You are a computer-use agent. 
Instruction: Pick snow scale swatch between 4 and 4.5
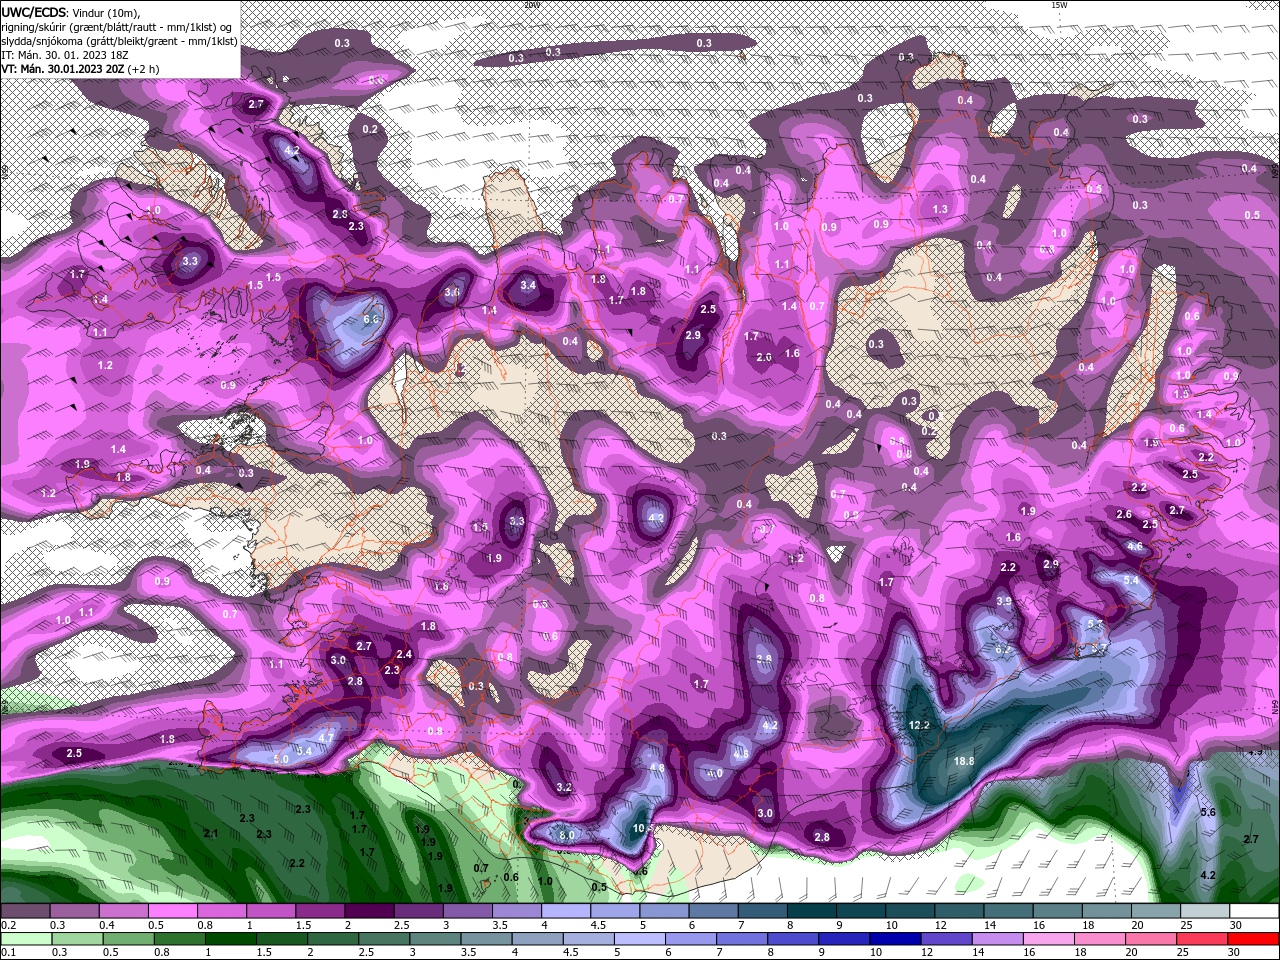click(x=565, y=911)
